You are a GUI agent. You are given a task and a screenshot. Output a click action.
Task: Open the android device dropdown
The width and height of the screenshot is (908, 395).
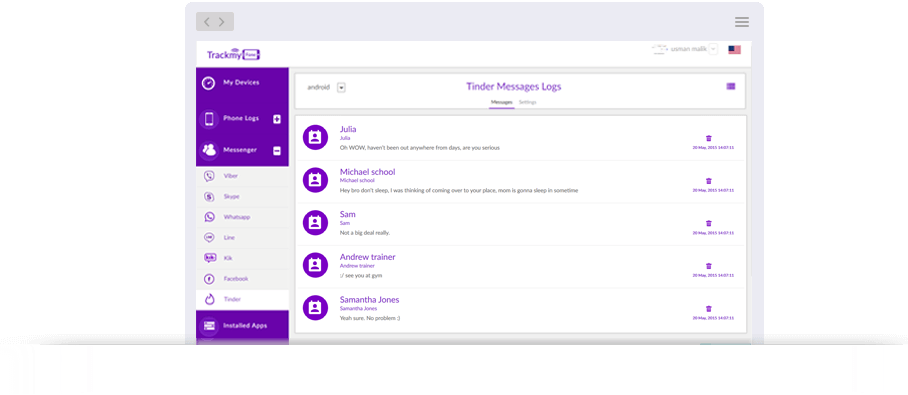pyautogui.click(x=341, y=87)
